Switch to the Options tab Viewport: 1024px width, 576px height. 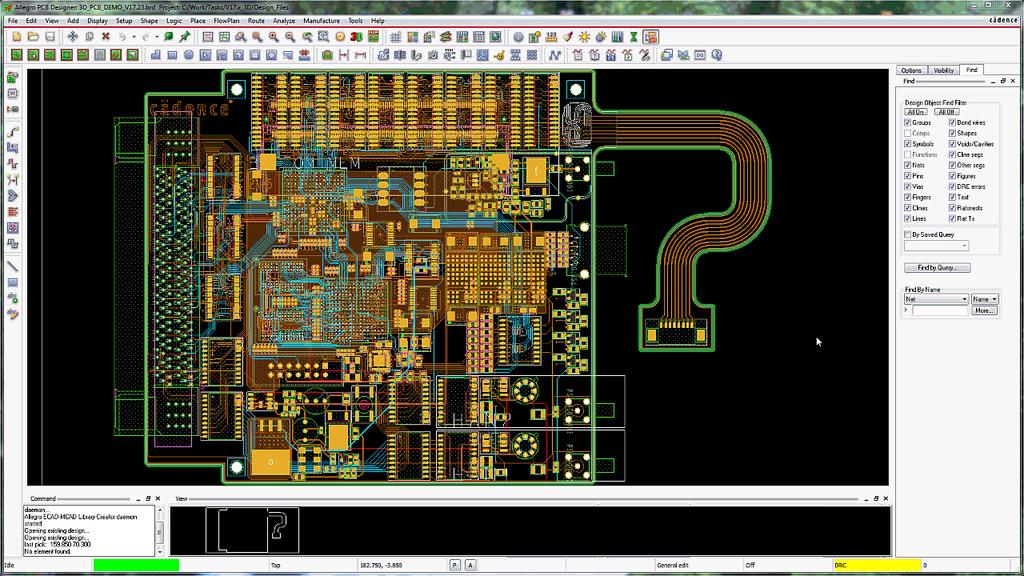(x=911, y=70)
